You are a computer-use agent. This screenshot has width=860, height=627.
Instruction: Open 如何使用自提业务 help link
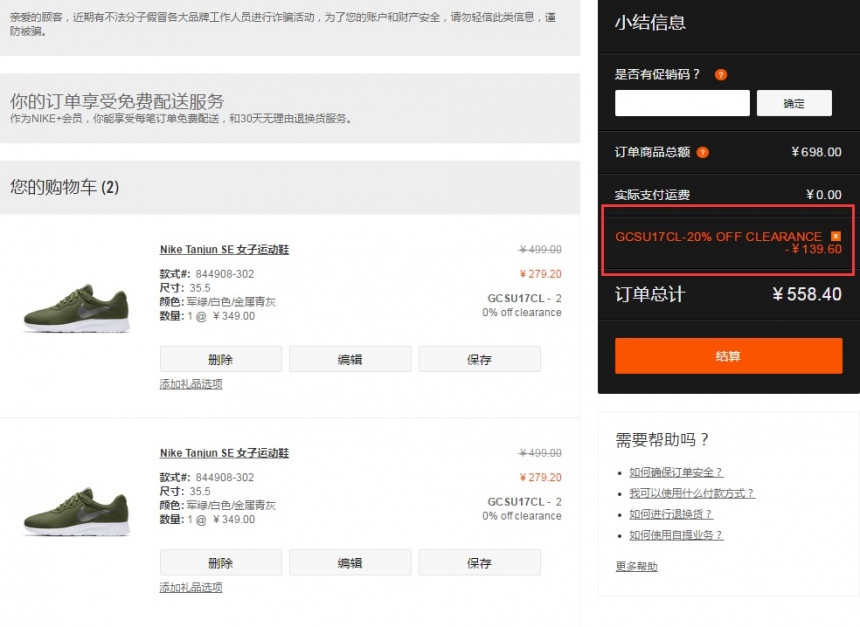[x=676, y=535]
